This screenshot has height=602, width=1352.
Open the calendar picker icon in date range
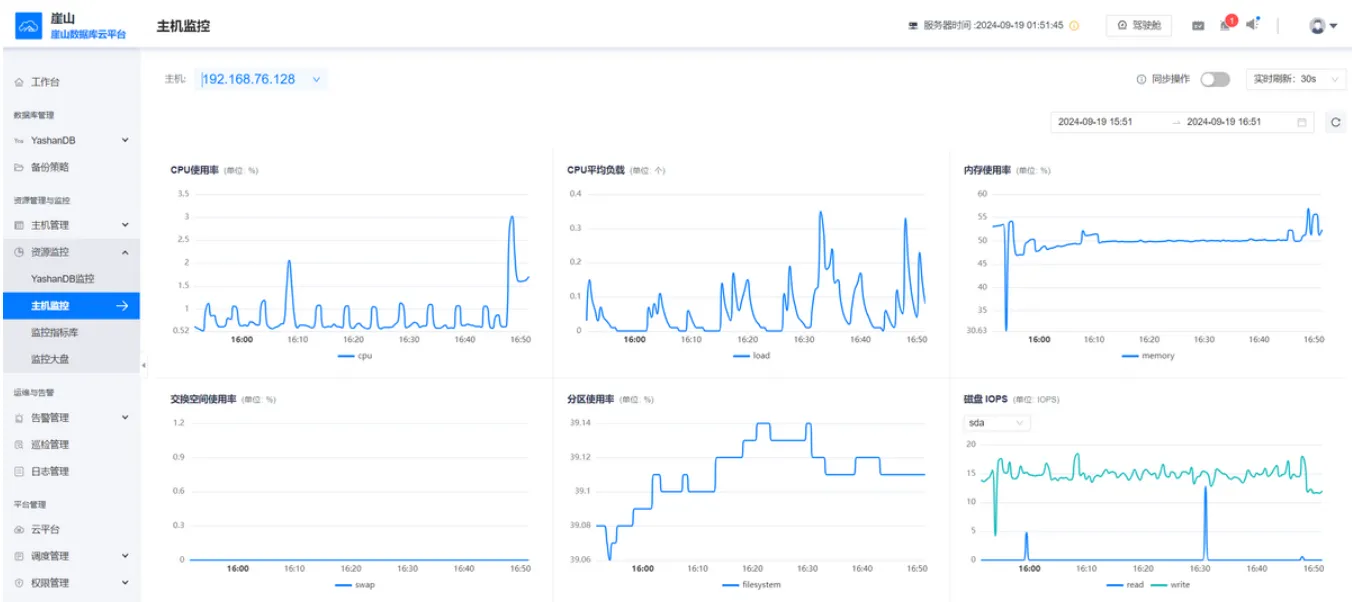(1301, 122)
